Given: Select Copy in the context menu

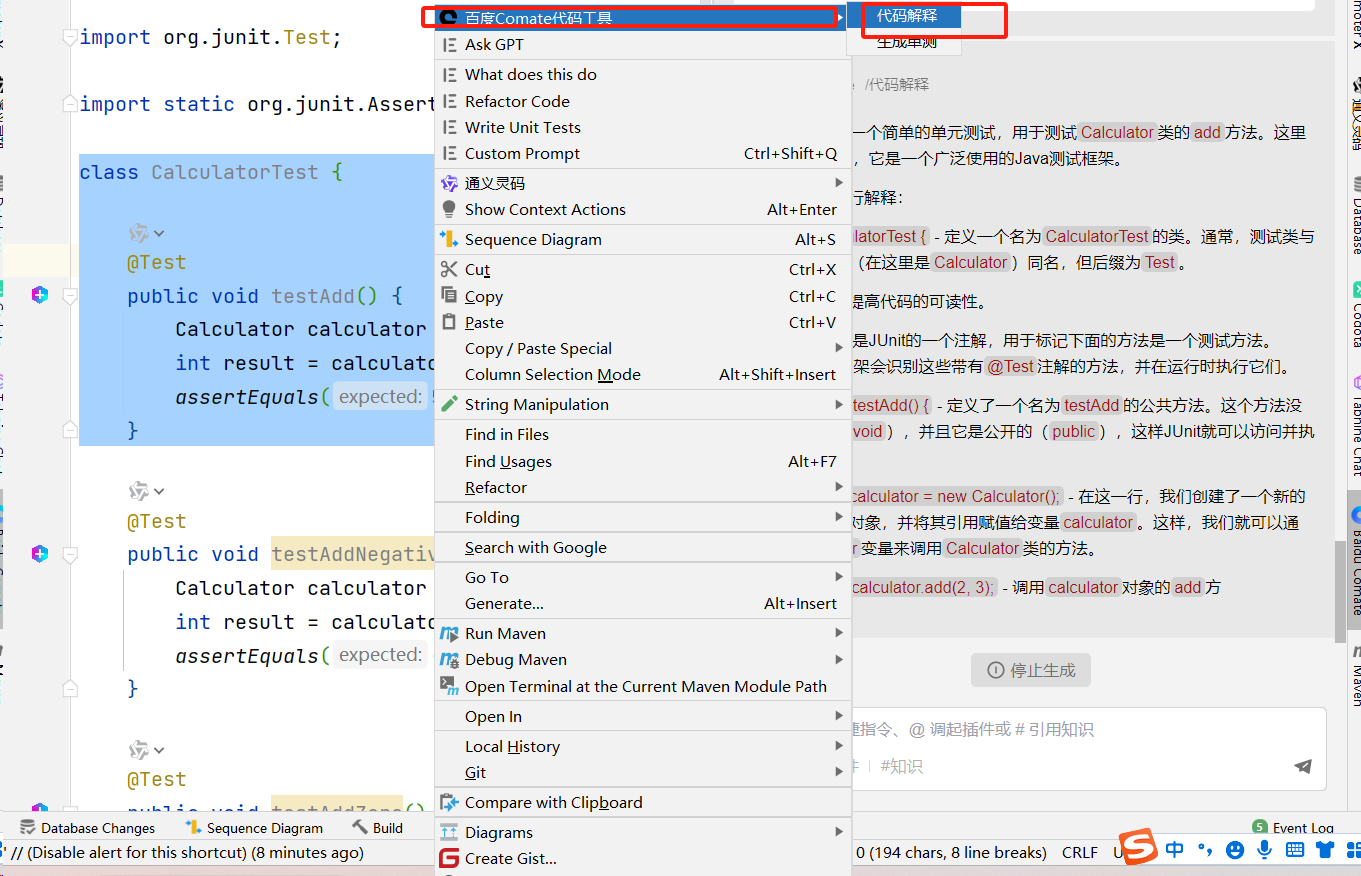Looking at the screenshot, I should pyautogui.click(x=643, y=296).
